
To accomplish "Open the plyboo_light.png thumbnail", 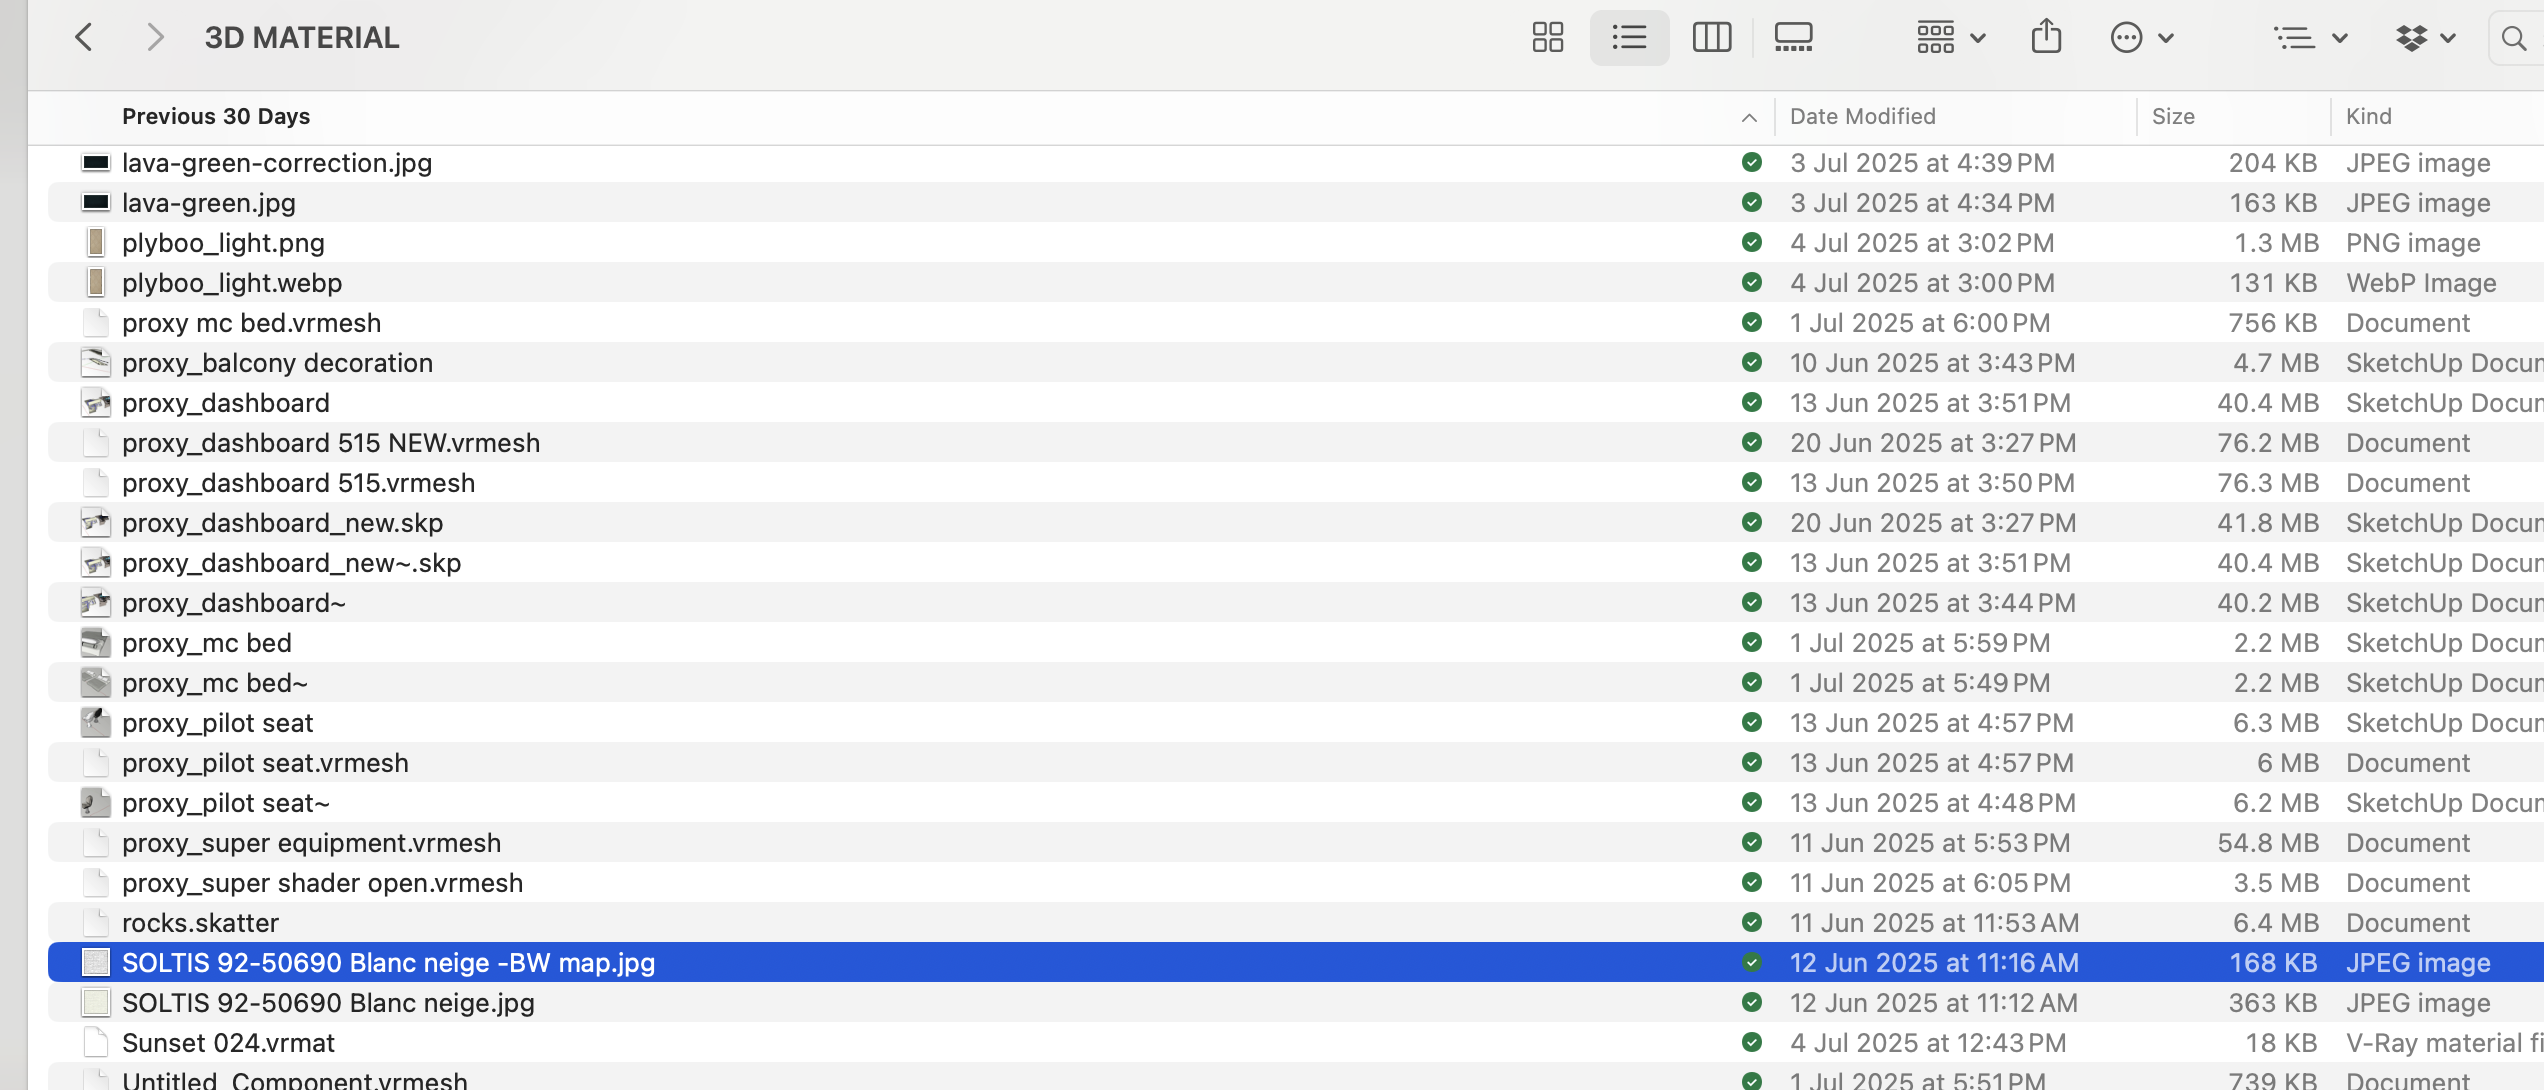I will point(96,242).
